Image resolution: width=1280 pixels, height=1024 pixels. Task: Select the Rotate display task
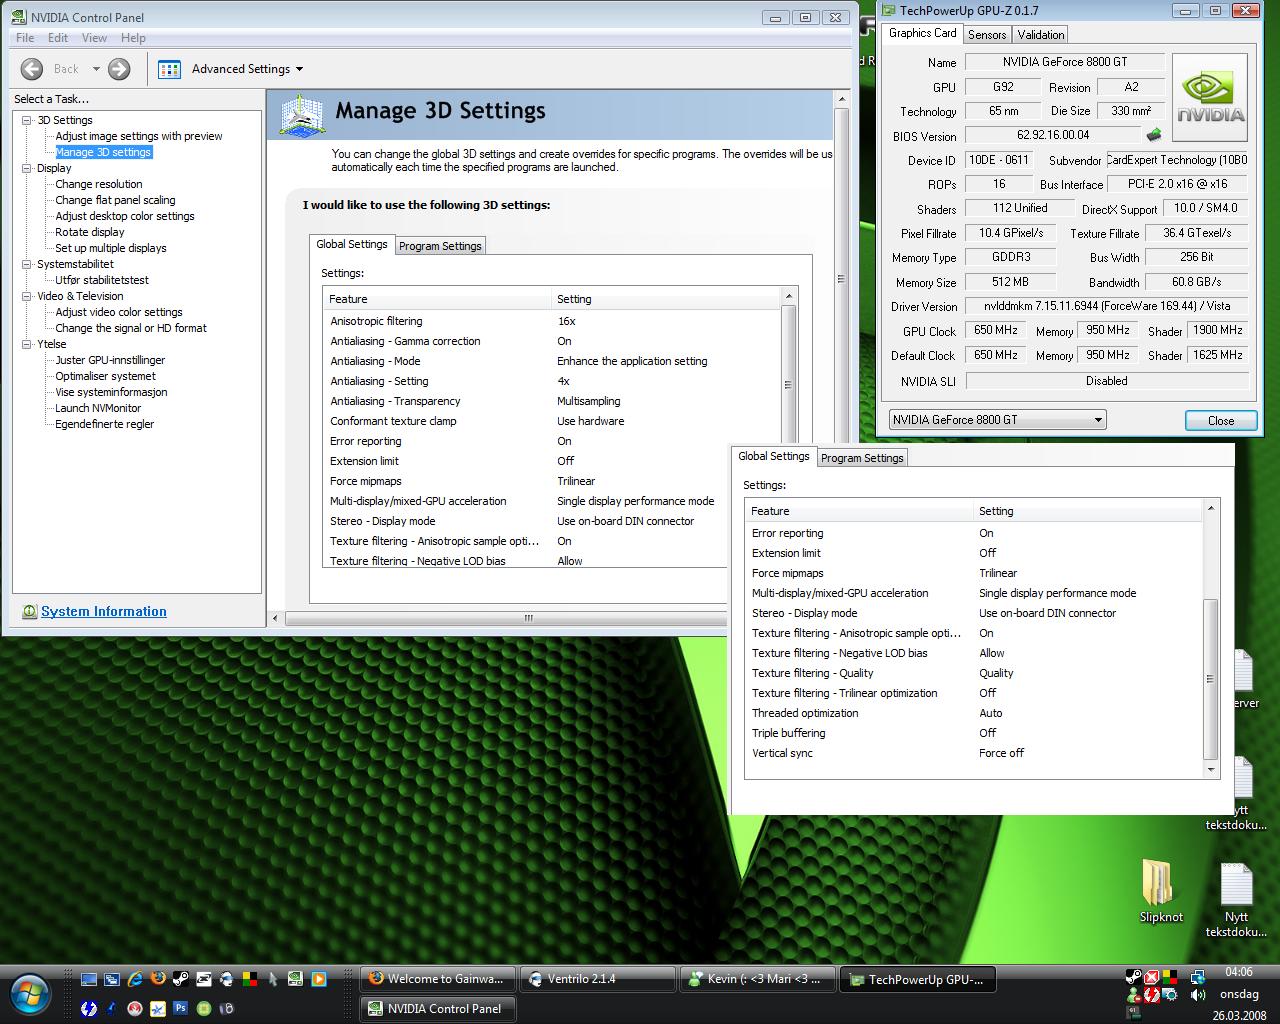90,232
